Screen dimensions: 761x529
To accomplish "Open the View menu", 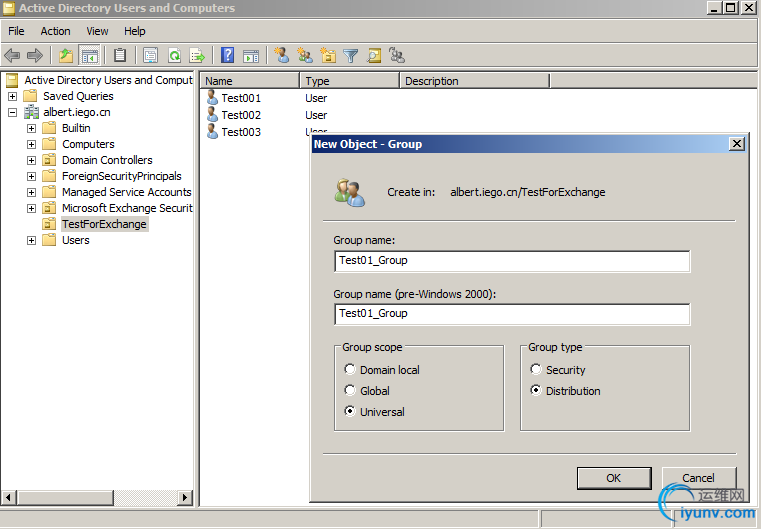I will (97, 31).
